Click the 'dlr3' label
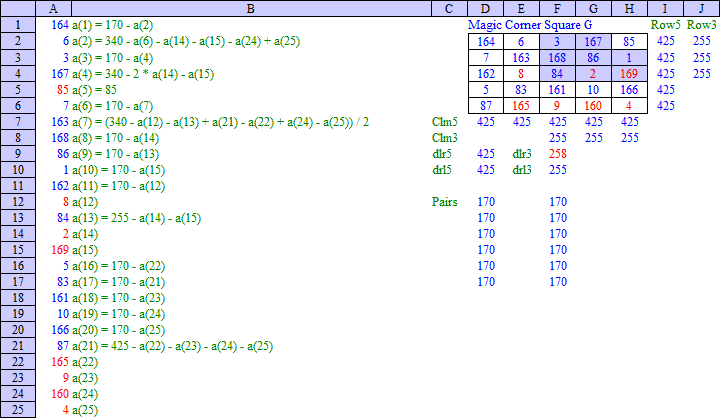Image resolution: width=721 pixels, height=419 pixels. pyautogui.click(x=522, y=154)
